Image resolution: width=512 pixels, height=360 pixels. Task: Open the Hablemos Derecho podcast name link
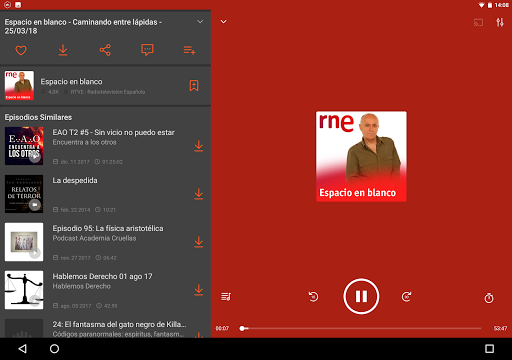(82, 286)
